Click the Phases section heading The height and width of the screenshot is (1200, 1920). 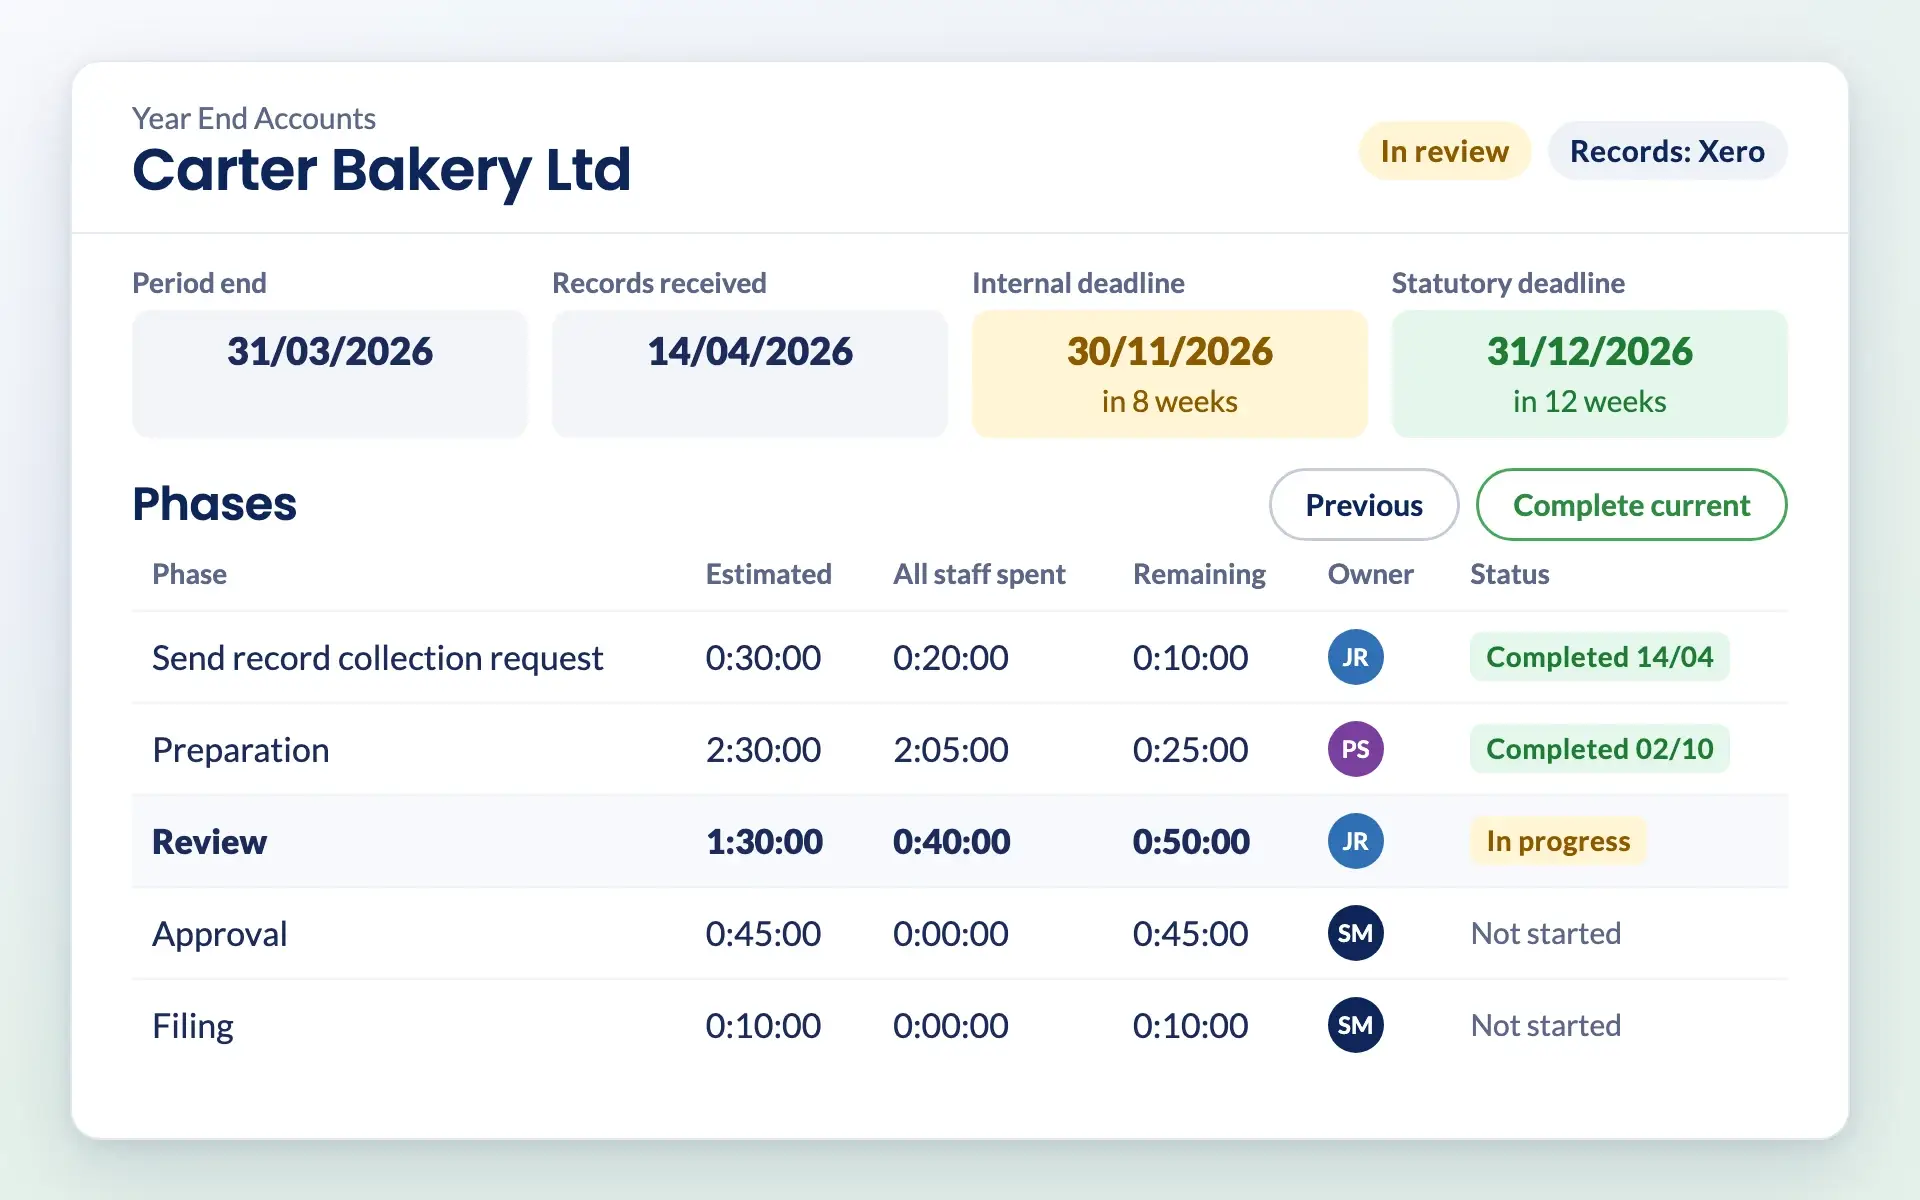click(214, 504)
